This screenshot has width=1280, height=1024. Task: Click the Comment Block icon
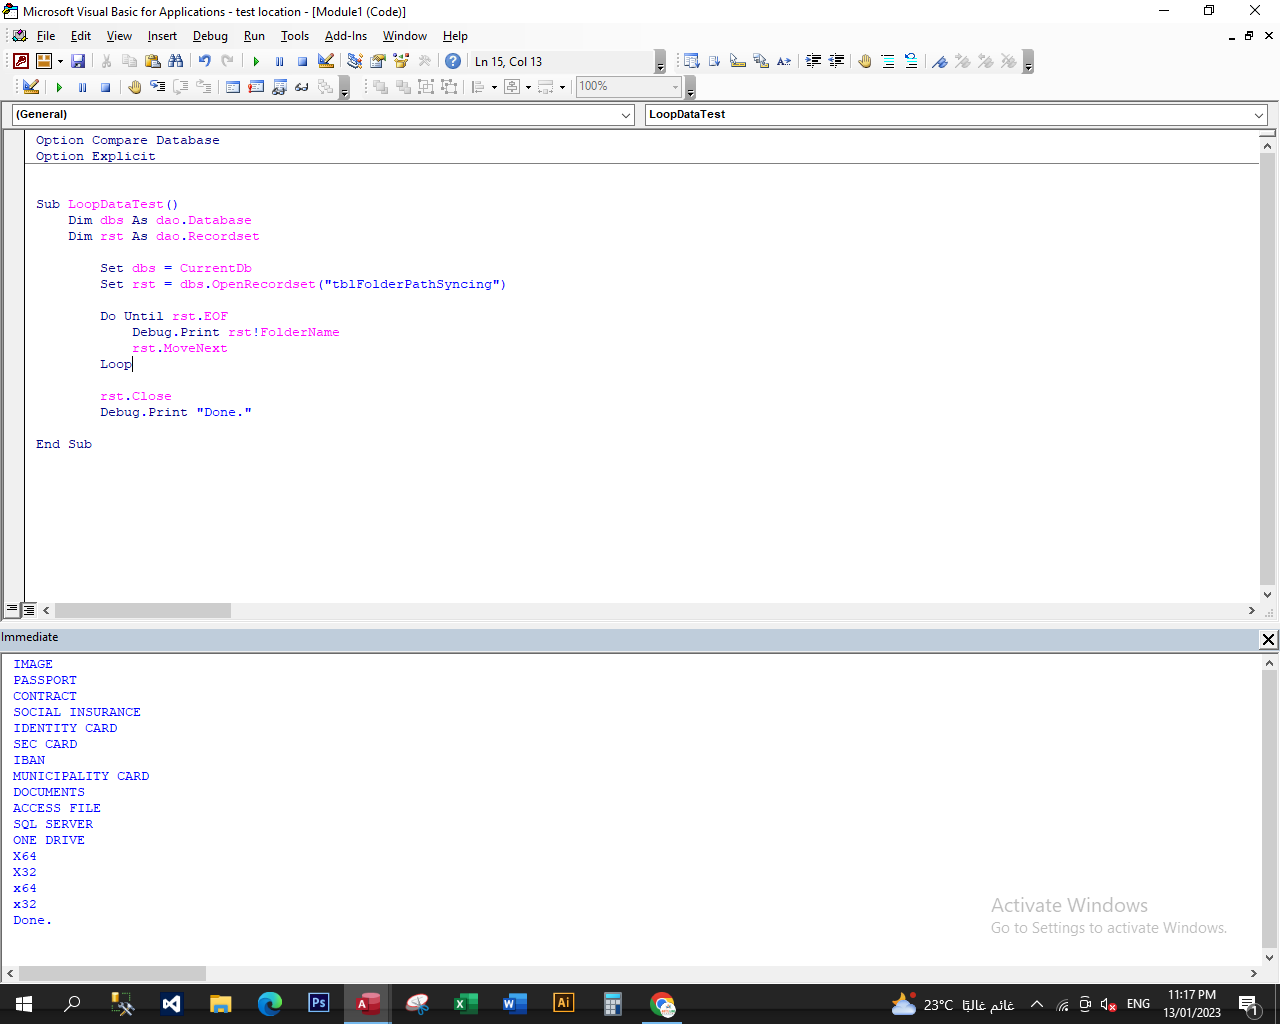pyautogui.click(x=888, y=61)
